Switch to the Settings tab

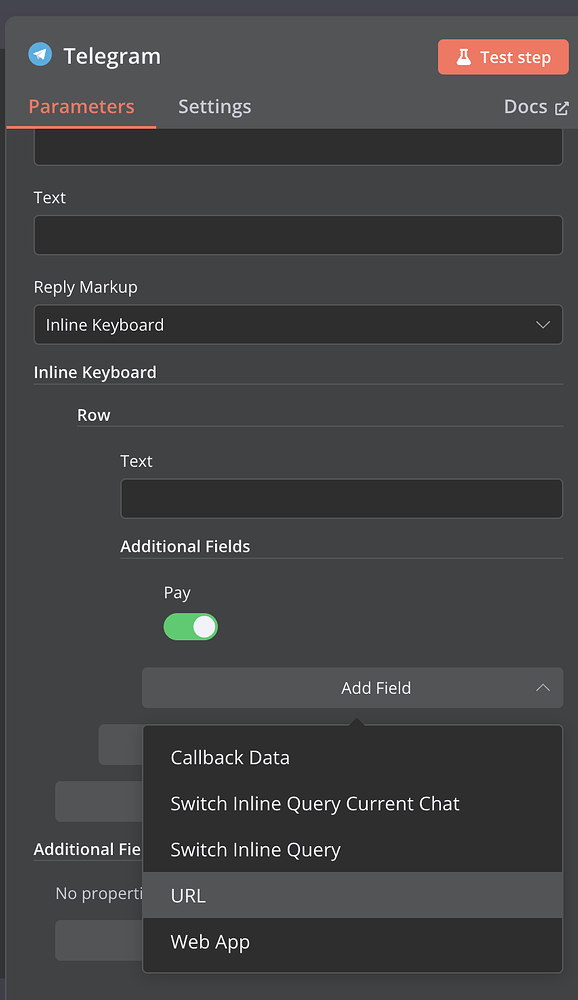click(214, 105)
